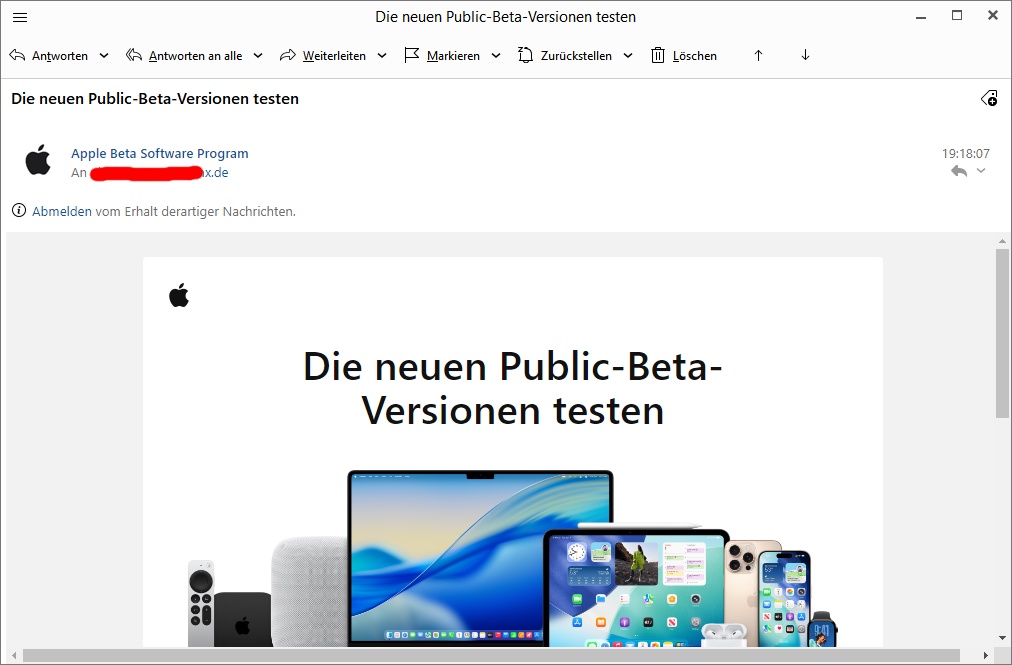Click the info icon beside Abmelden

19,210
